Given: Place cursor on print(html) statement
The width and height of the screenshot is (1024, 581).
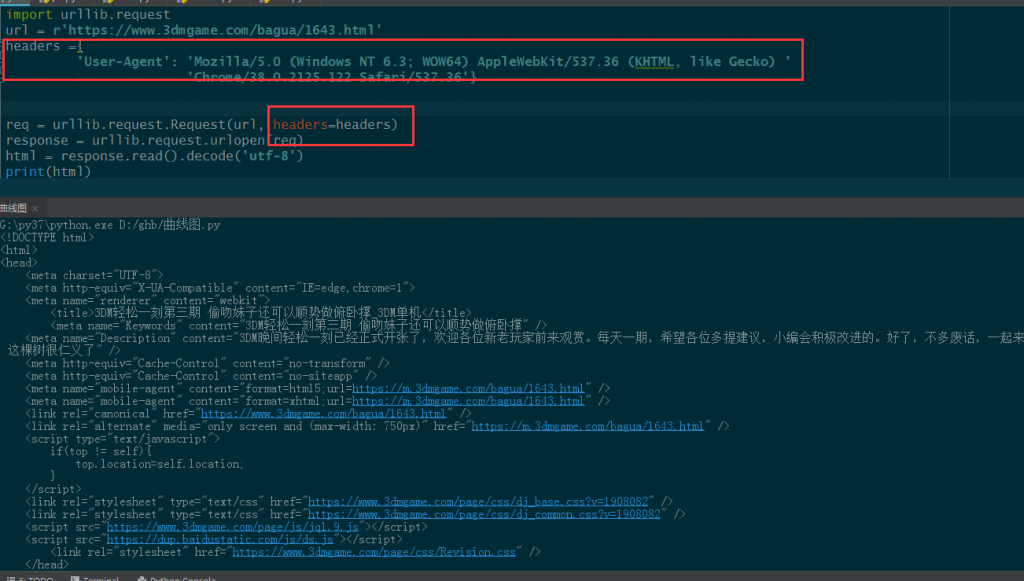Looking at the screenshot, I should pyautogui.click(x=48, y=172).
